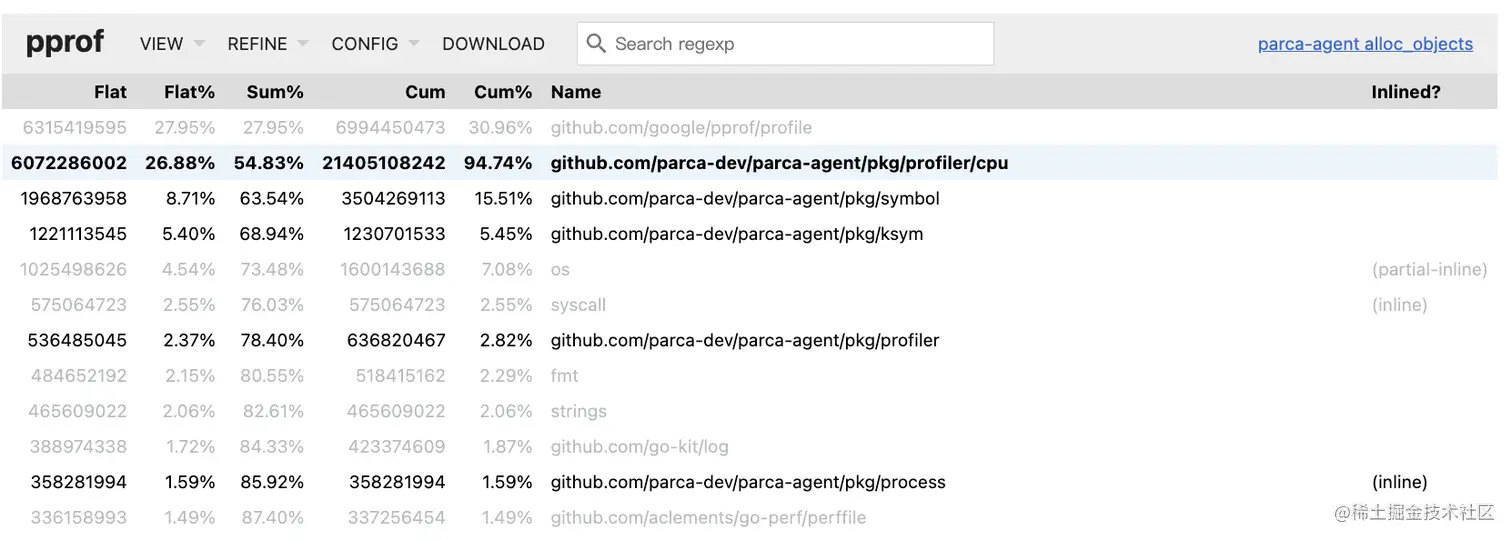This screenshot has width=1512, height=540.
Task: Open the CONFIG dropdown menu
Action: coord(375,44)
